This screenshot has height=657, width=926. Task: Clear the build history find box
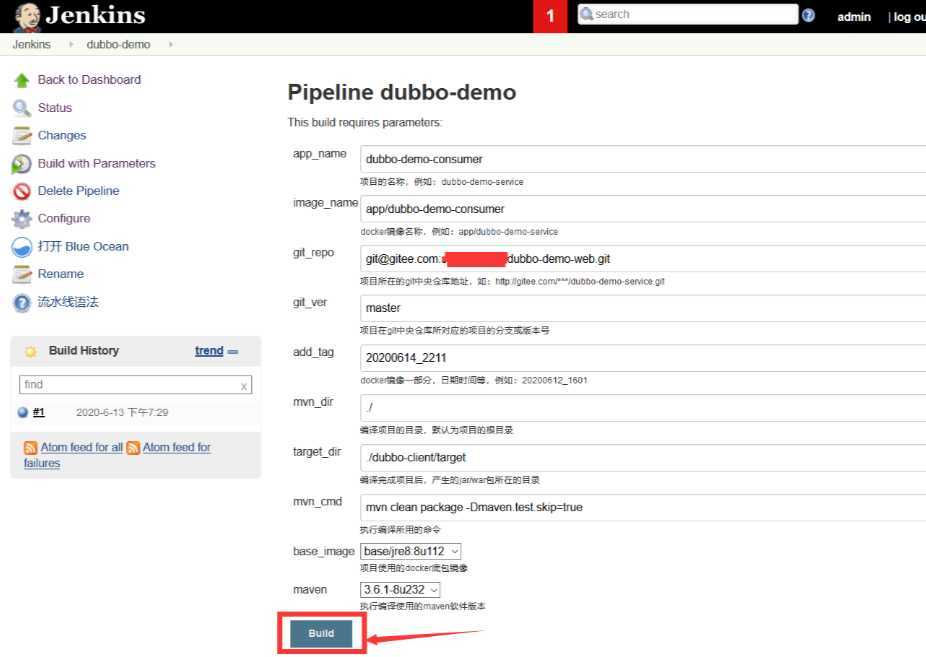243,386
